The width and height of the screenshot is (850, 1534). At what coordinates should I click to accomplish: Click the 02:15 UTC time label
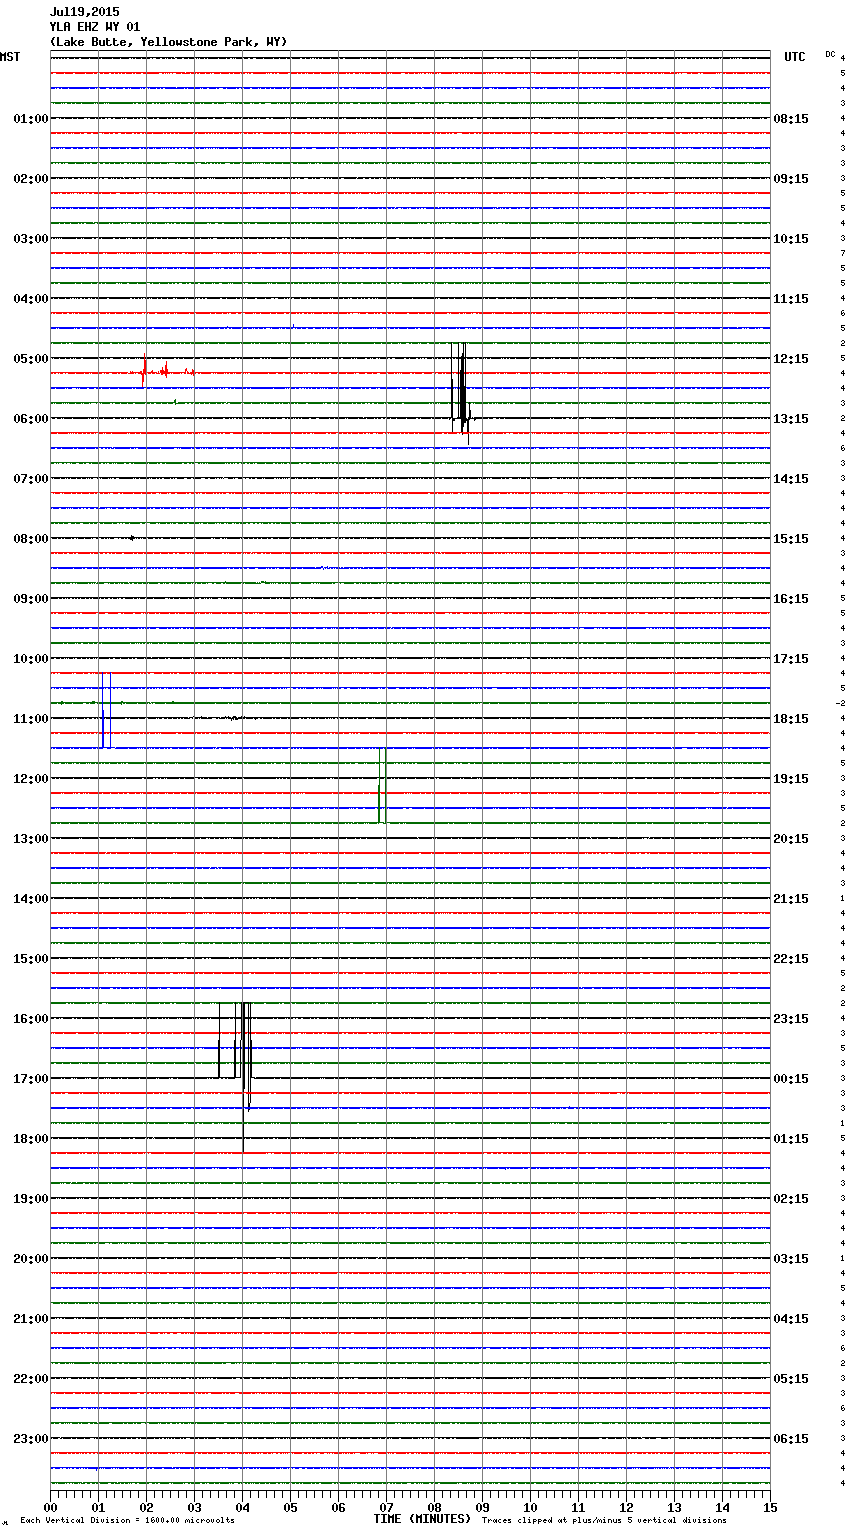coord(791,1198)
